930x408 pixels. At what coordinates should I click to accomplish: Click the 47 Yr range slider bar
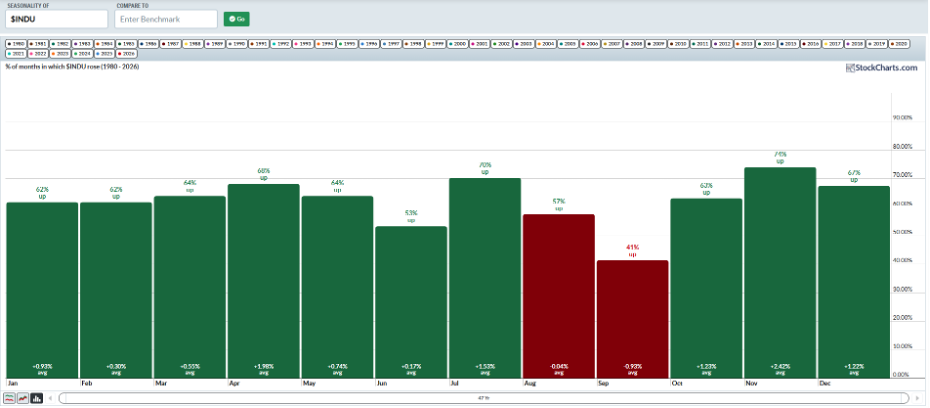point(484,398)
